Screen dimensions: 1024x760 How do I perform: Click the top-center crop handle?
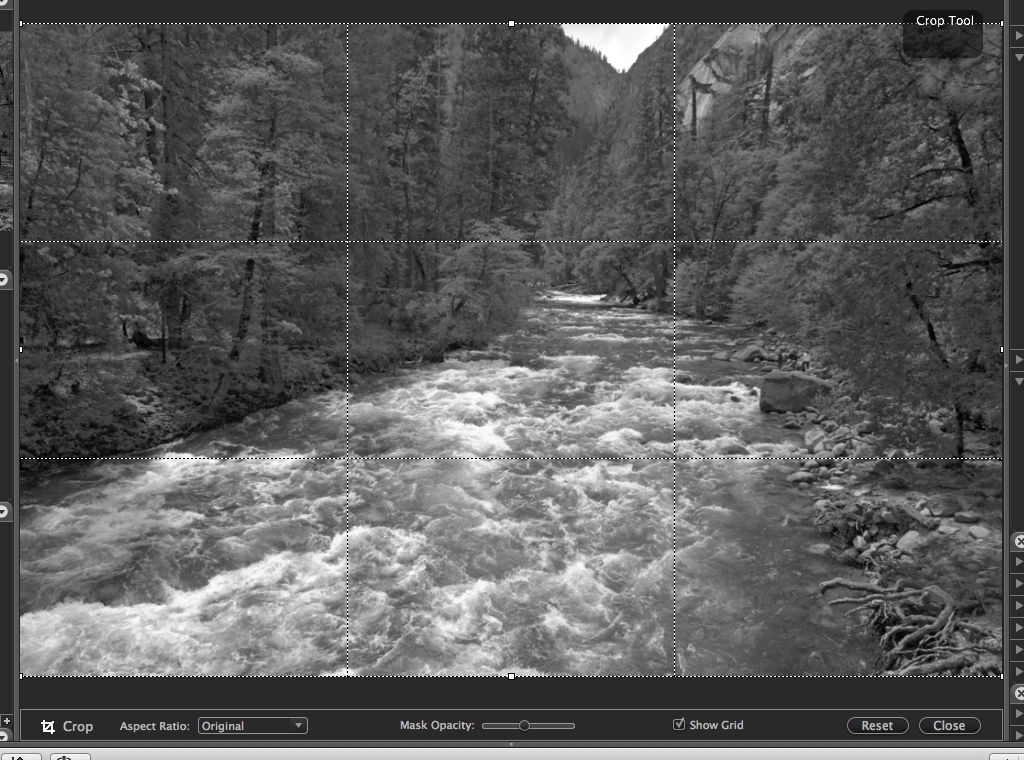coord(512,23)
